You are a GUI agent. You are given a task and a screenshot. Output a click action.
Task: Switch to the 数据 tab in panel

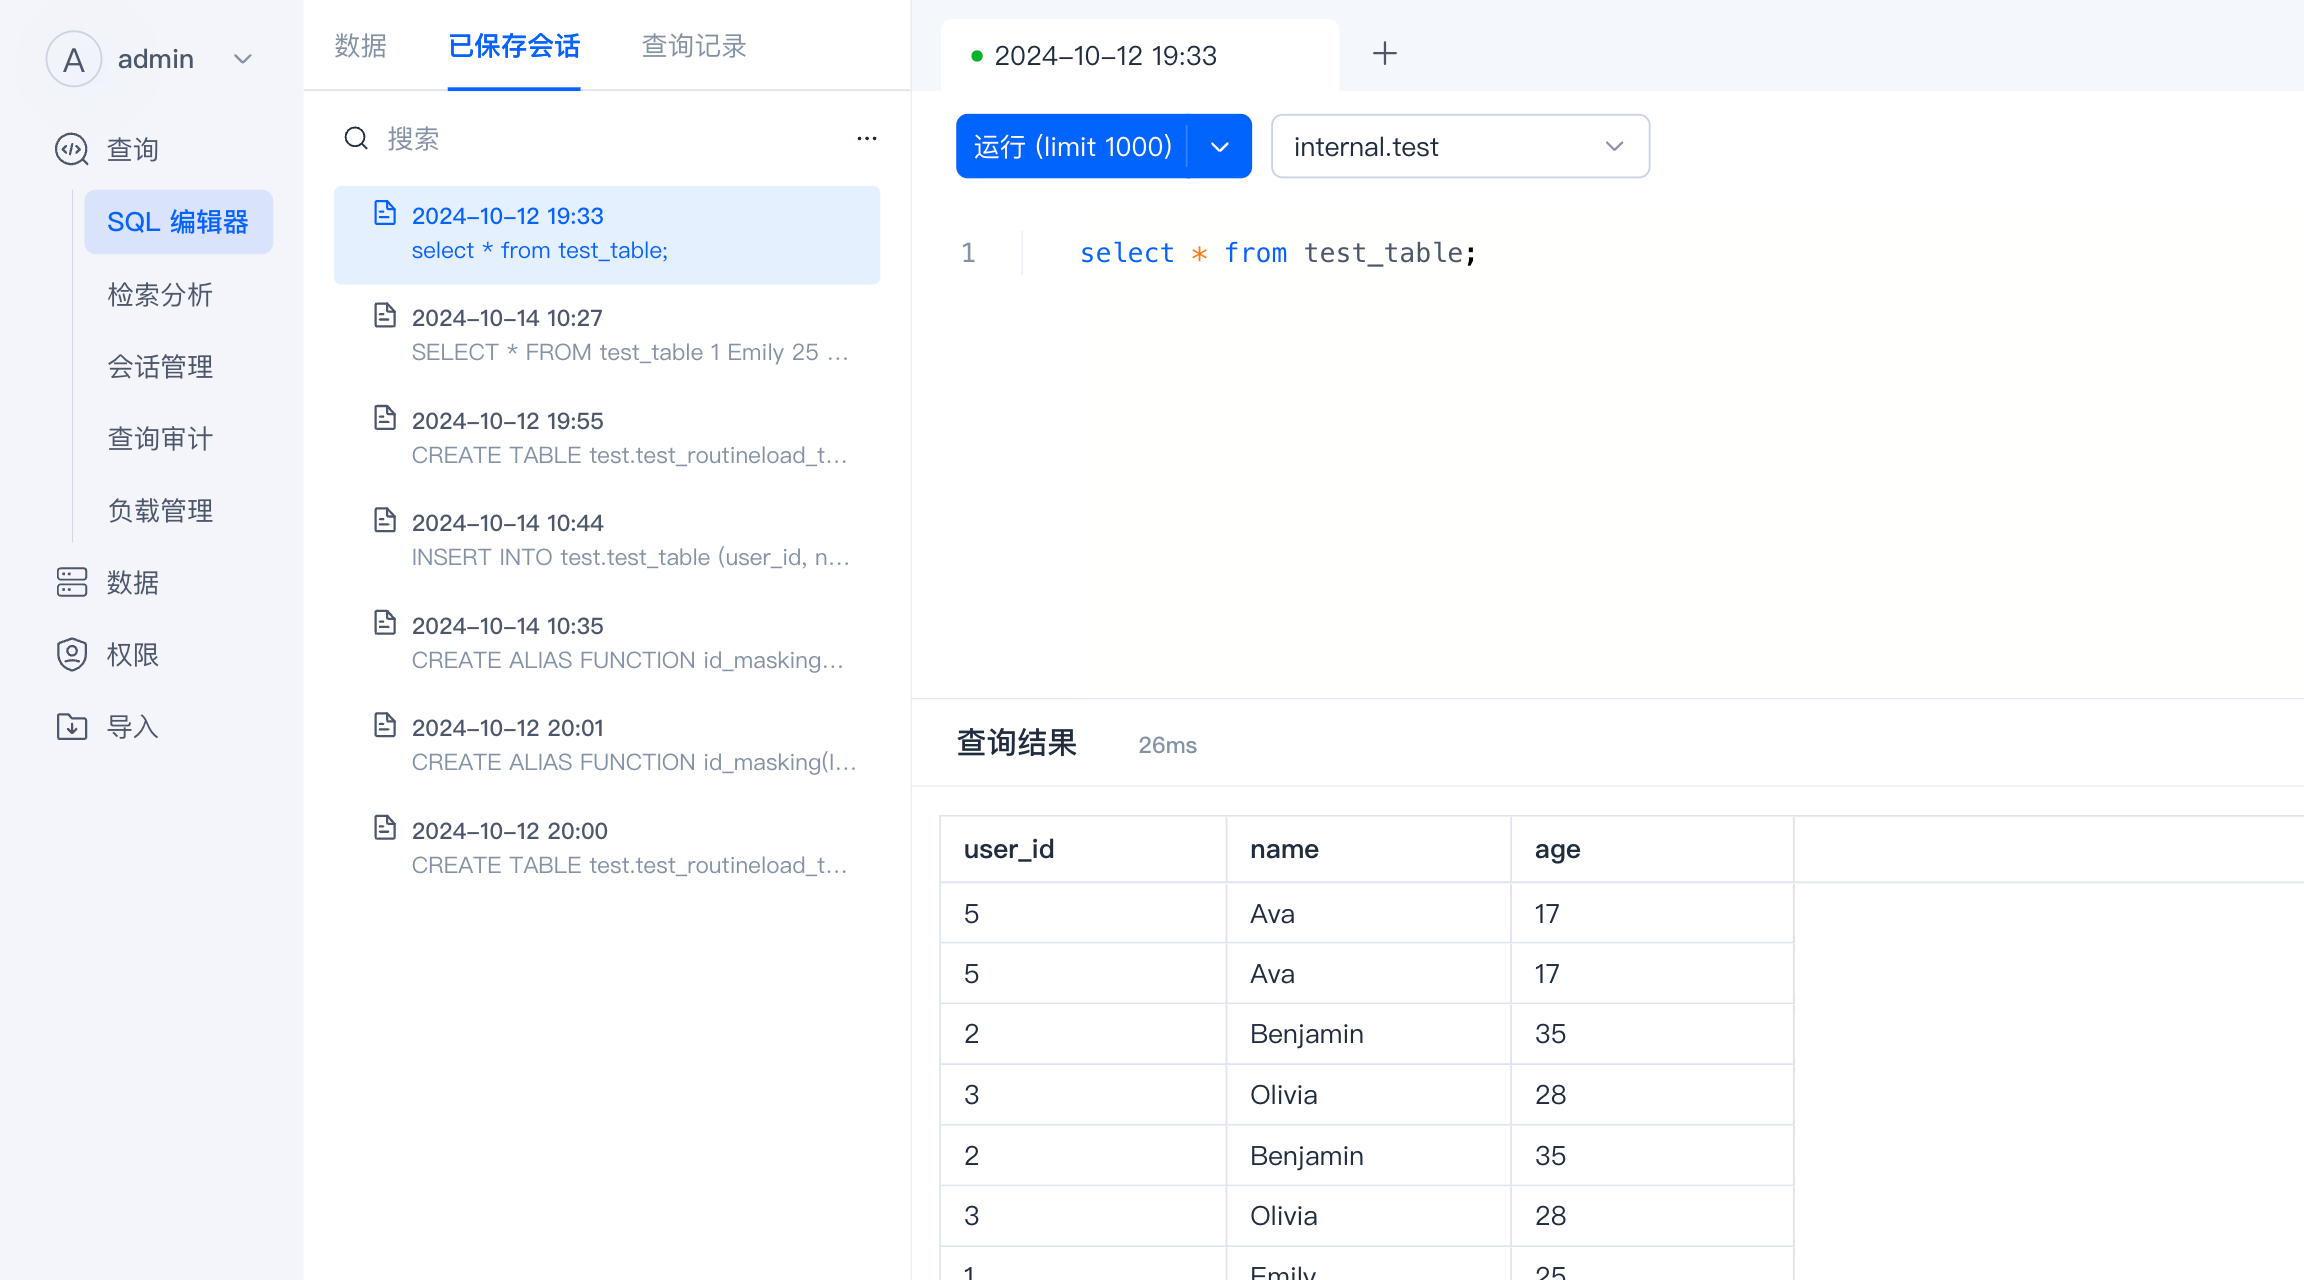click(x=360, y=46)
